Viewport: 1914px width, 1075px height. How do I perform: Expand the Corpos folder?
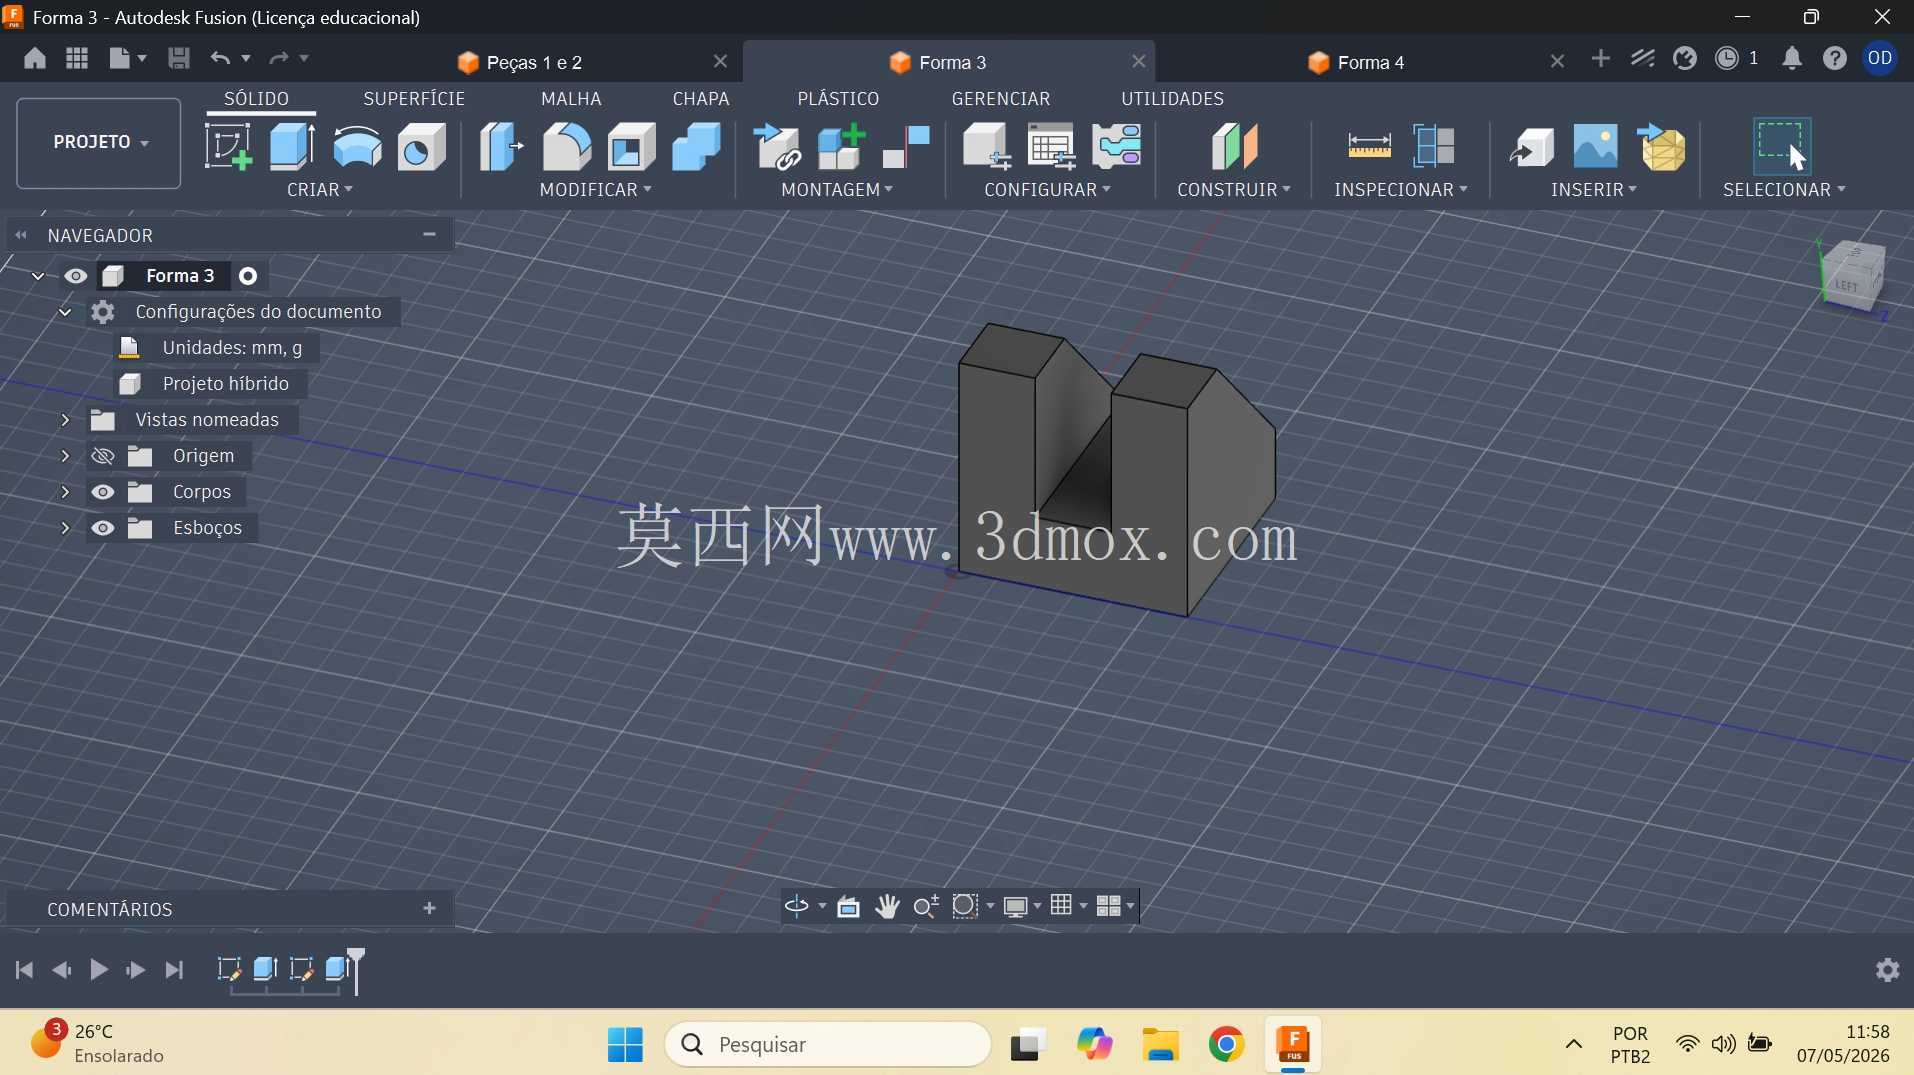(65, 492)
